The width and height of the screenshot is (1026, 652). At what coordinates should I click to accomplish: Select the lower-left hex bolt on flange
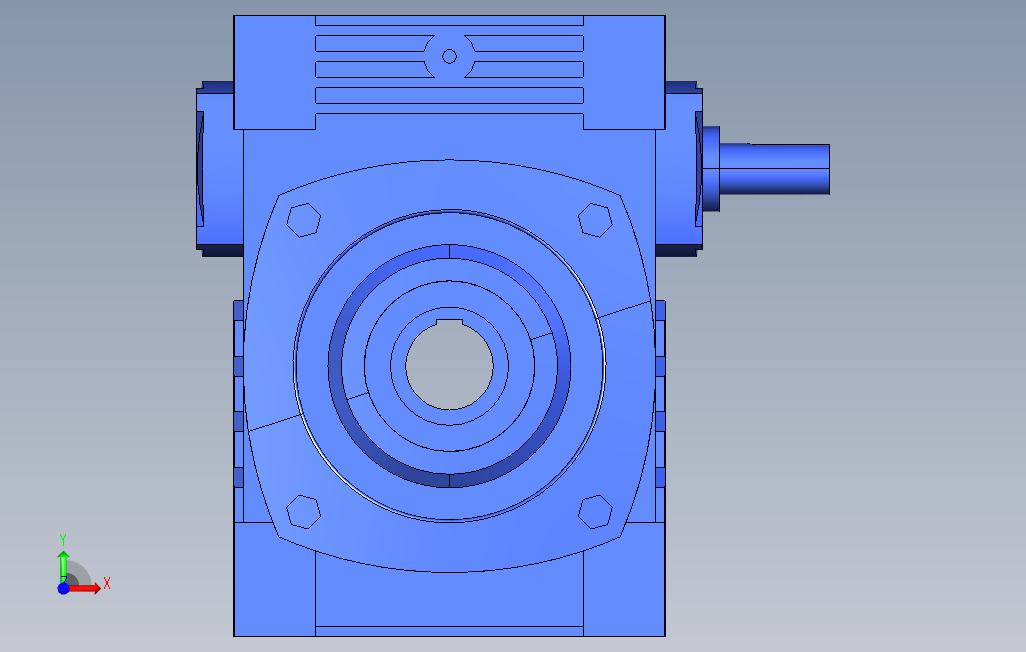pyautogui.click(x=304, y=511)
